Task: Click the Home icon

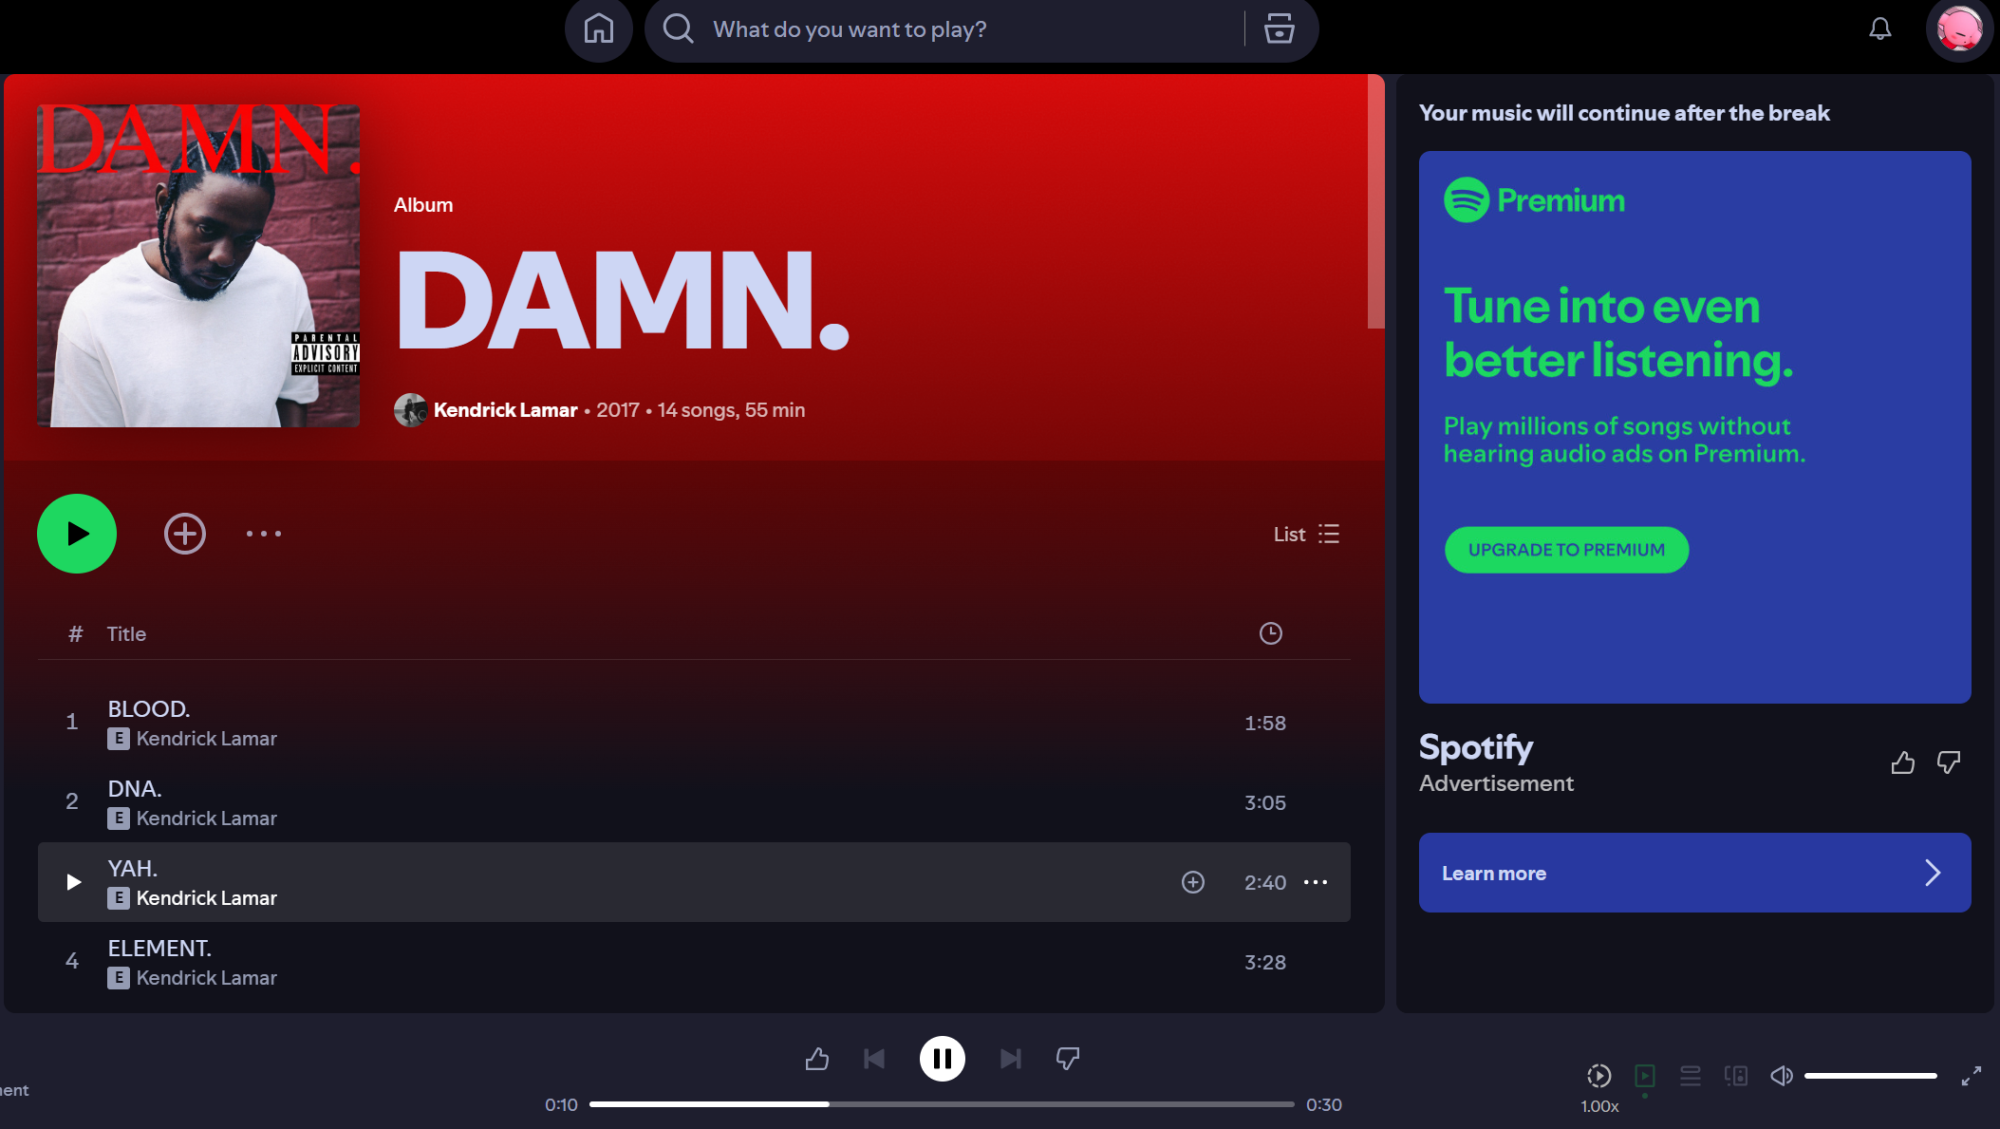Action: pos(598,29)
